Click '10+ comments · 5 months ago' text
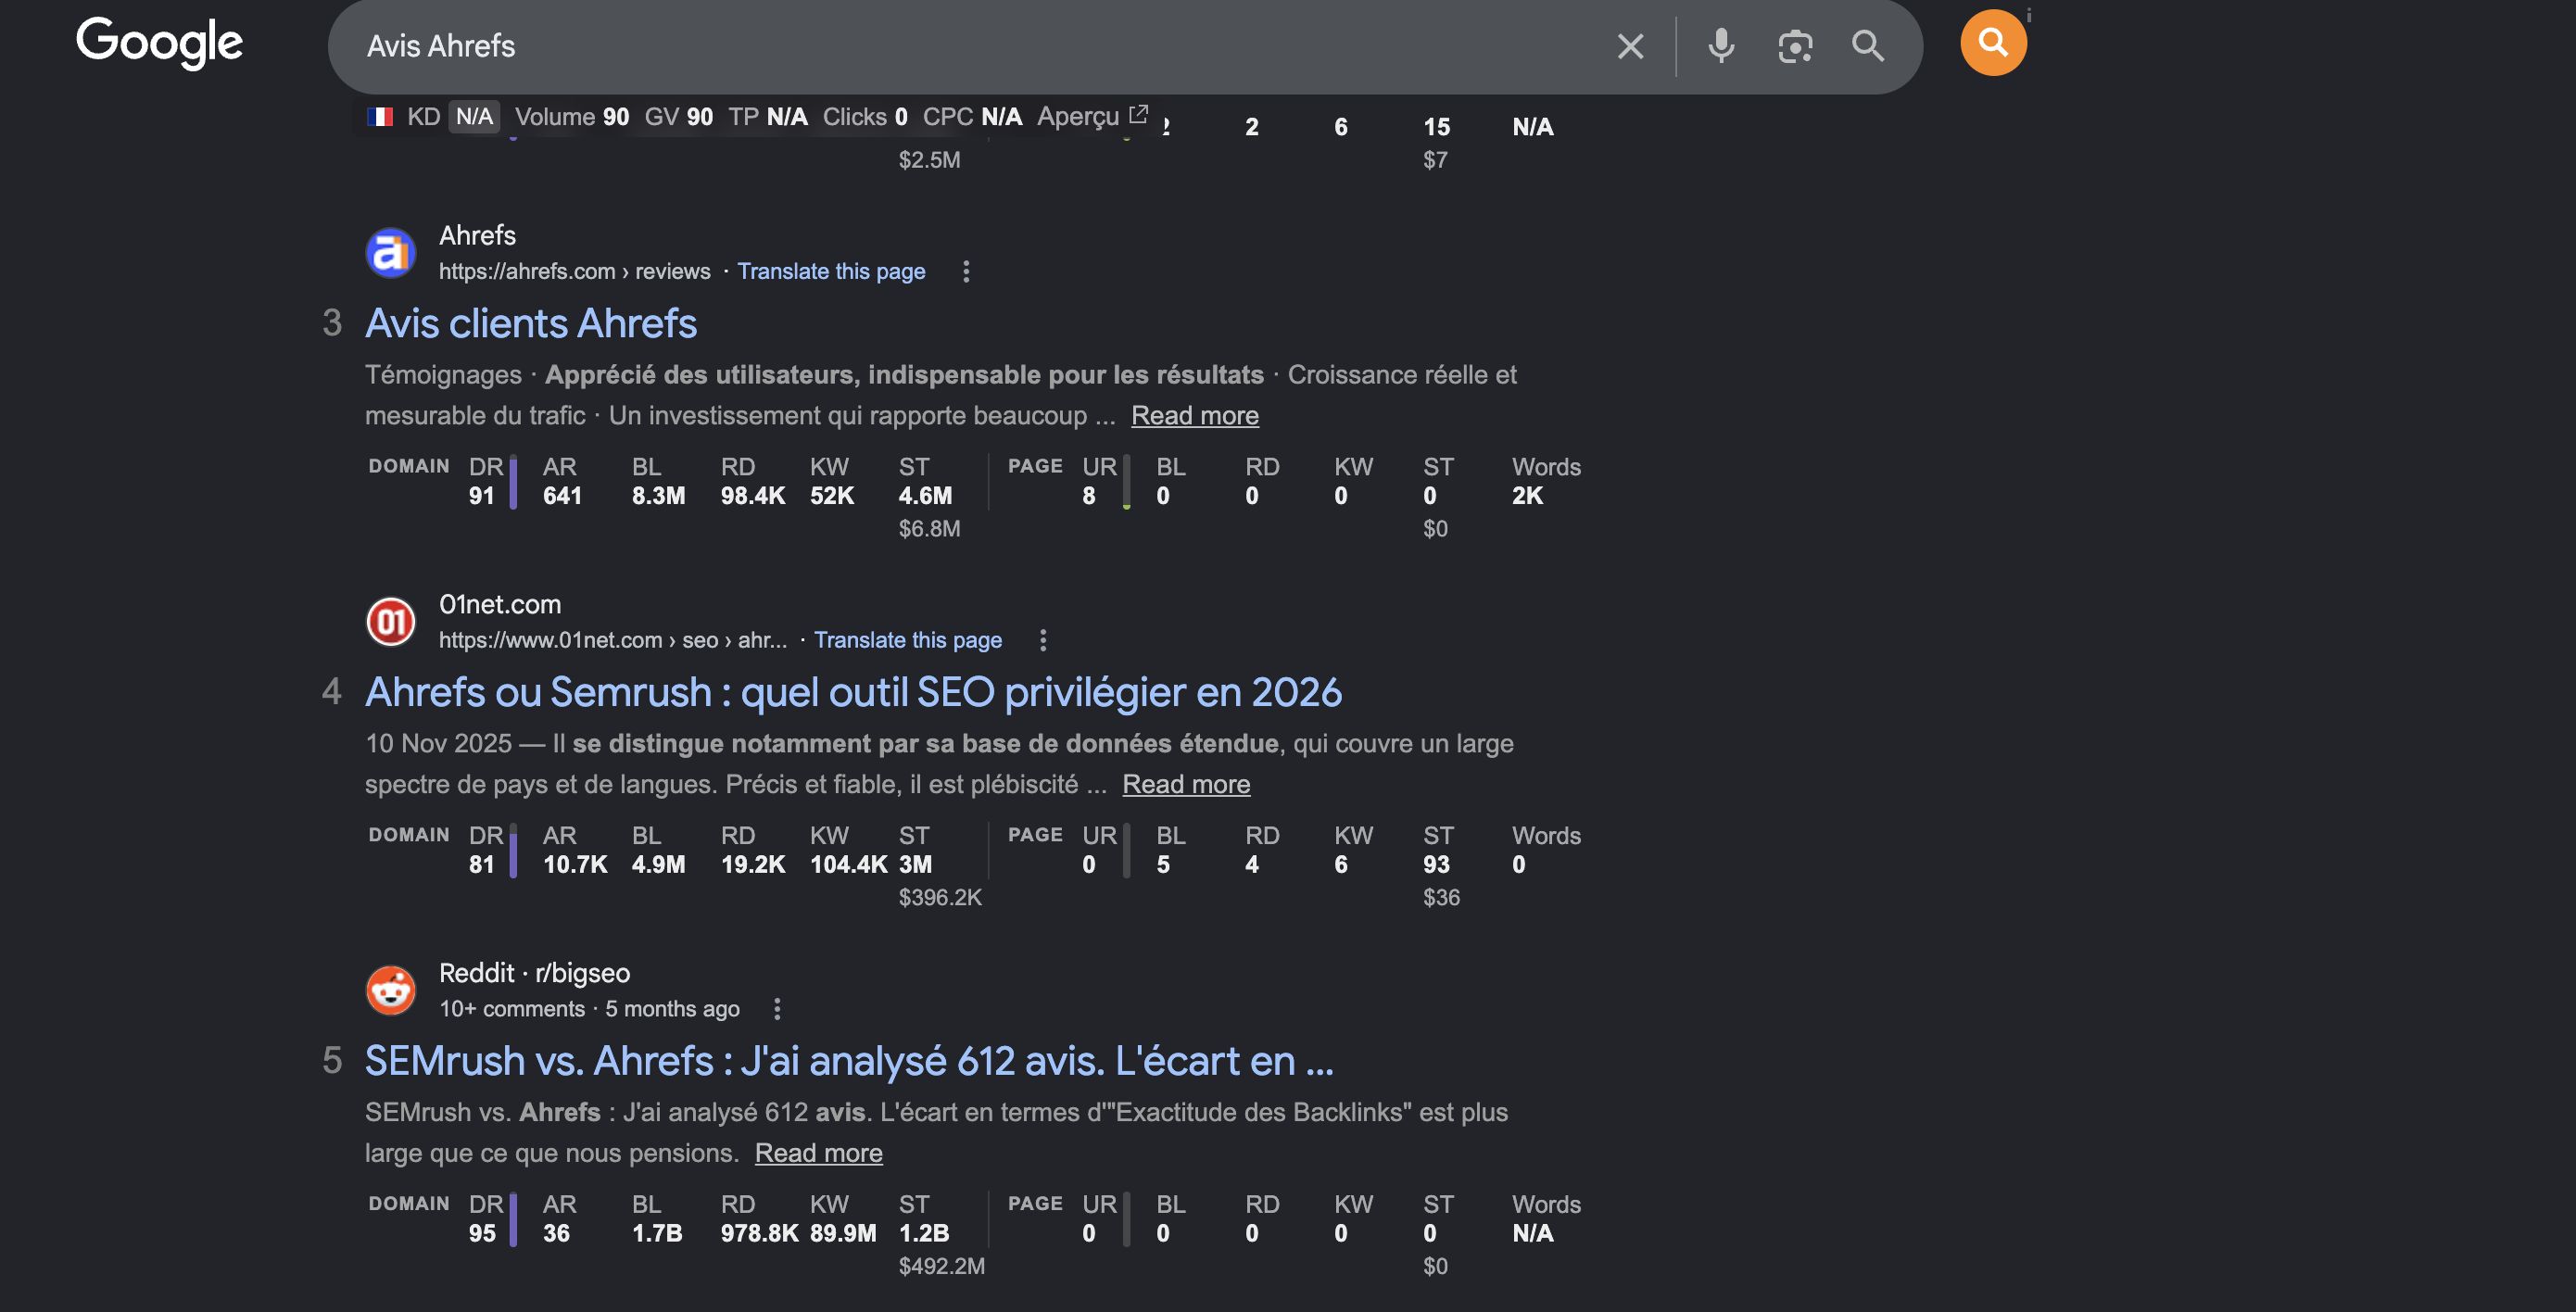The height and width of the screenshot is (1312, 2576). tap(589, 1009)
